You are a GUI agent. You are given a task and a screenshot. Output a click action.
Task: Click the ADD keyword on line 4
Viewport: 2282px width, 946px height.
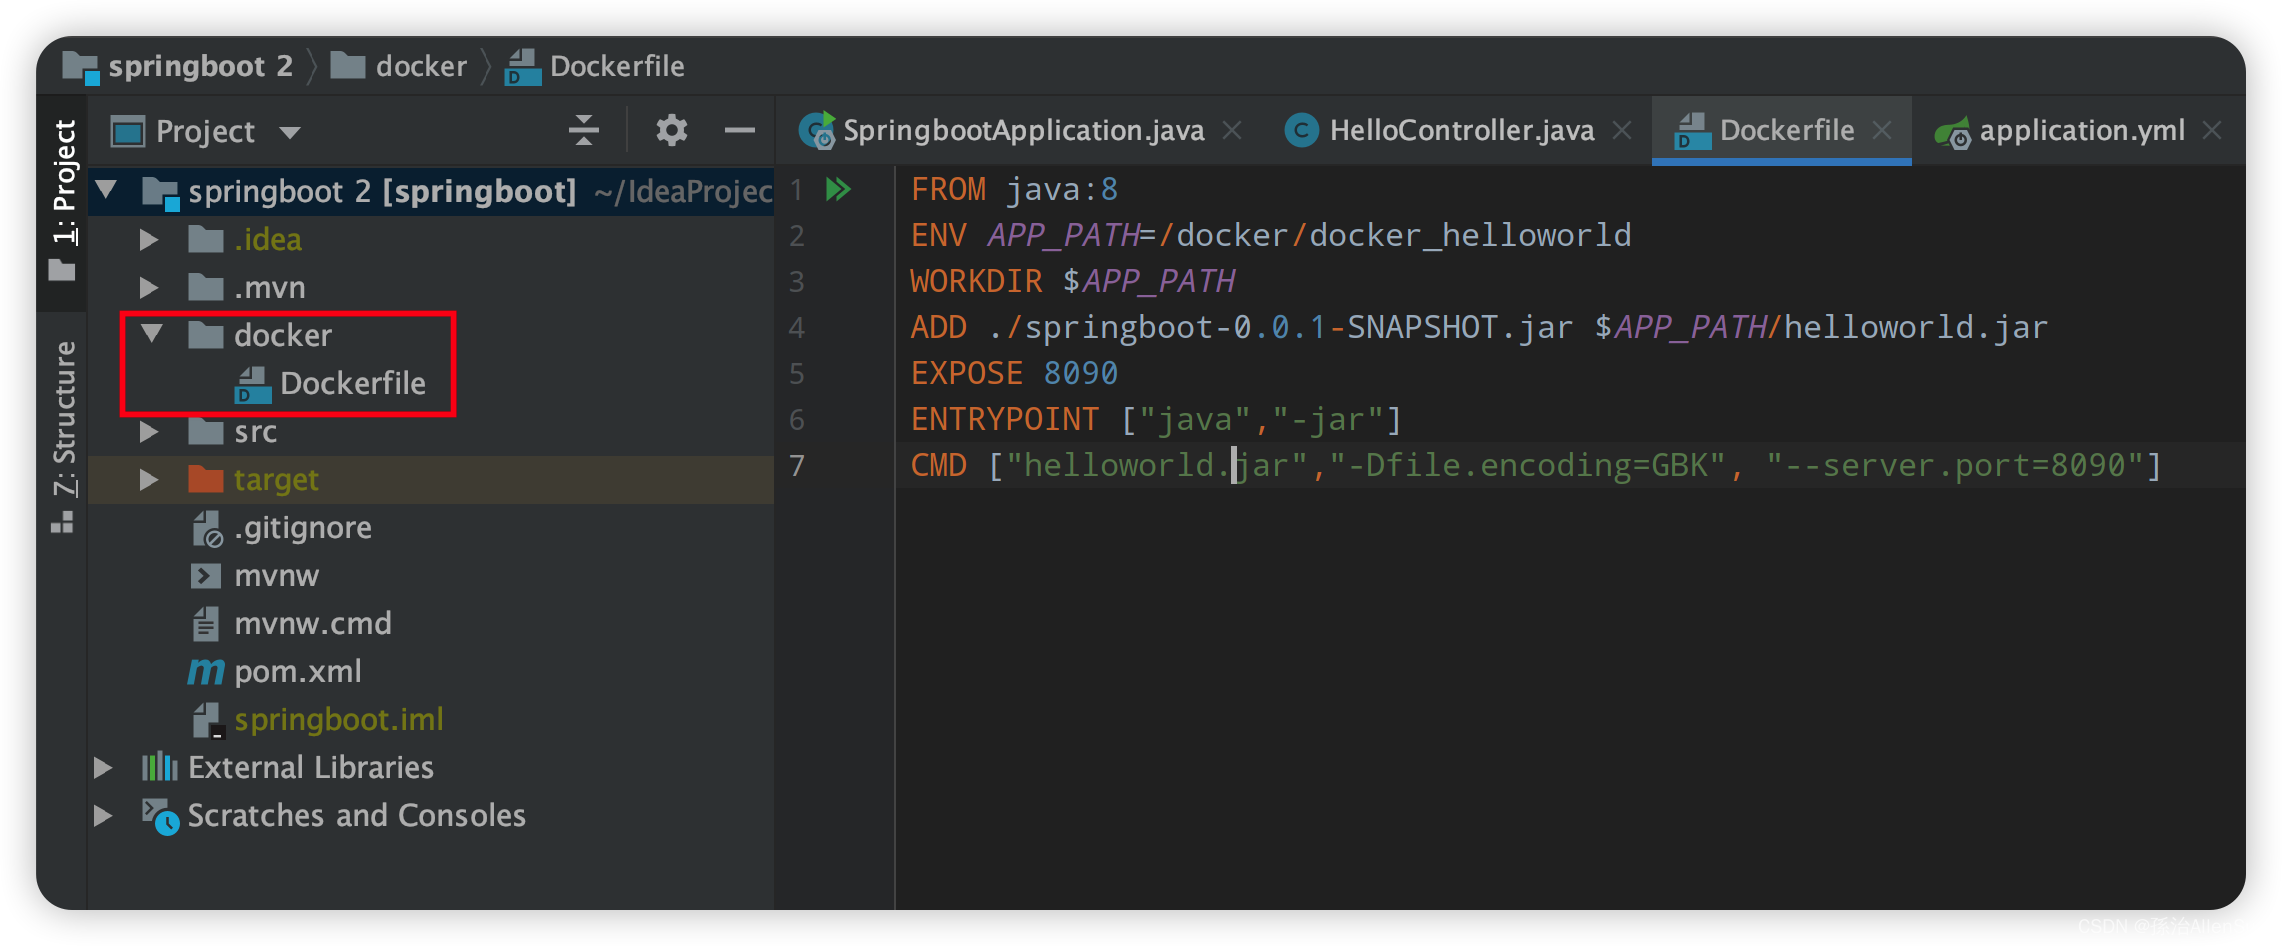pos(938,327)
